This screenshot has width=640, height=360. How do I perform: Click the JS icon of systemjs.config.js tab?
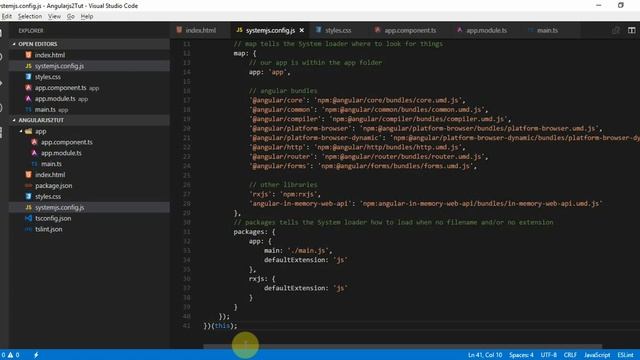click(x=240, y=30)
